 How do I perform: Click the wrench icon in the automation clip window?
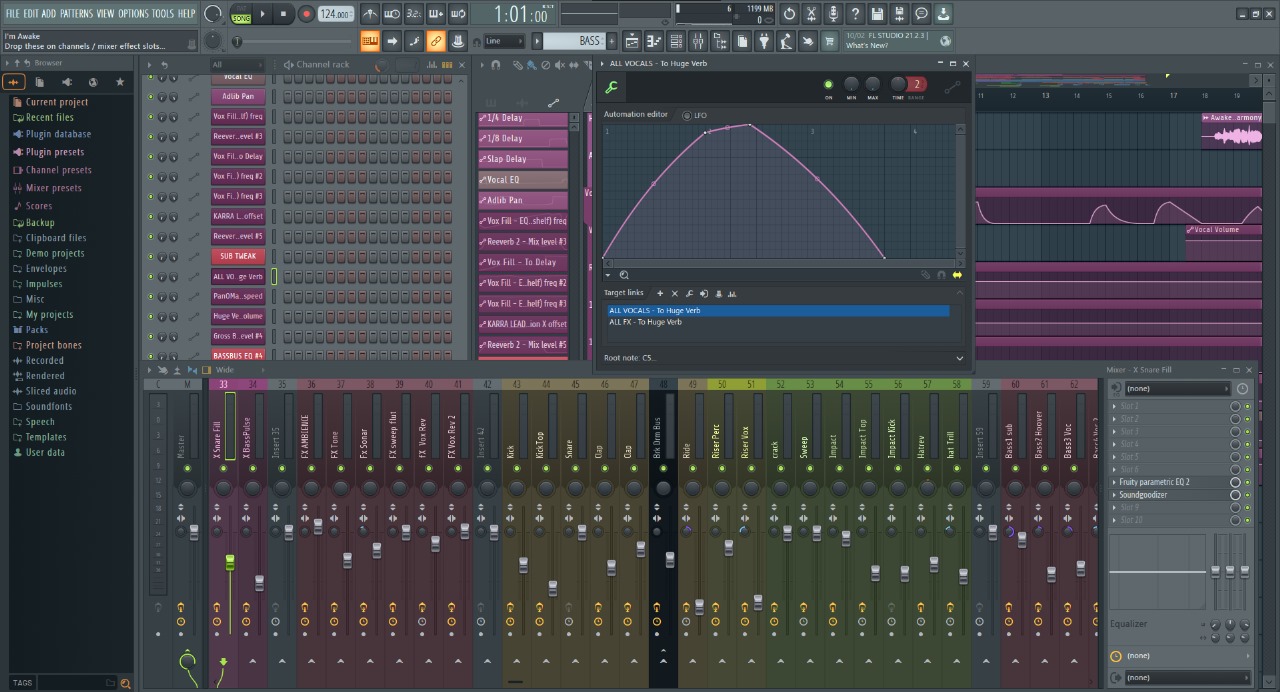[612, 86]
